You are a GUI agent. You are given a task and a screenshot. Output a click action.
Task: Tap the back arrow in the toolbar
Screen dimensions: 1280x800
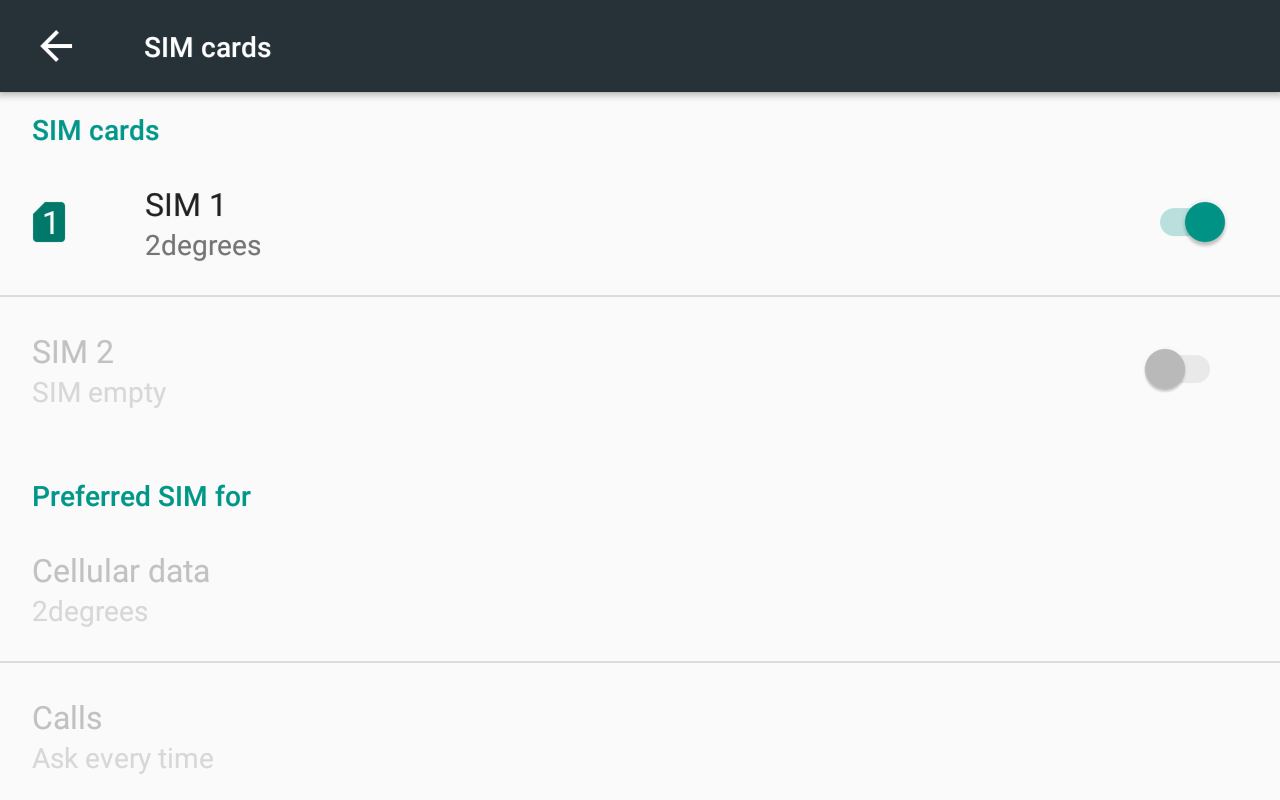pyautogui.click(x=56, y=46)
